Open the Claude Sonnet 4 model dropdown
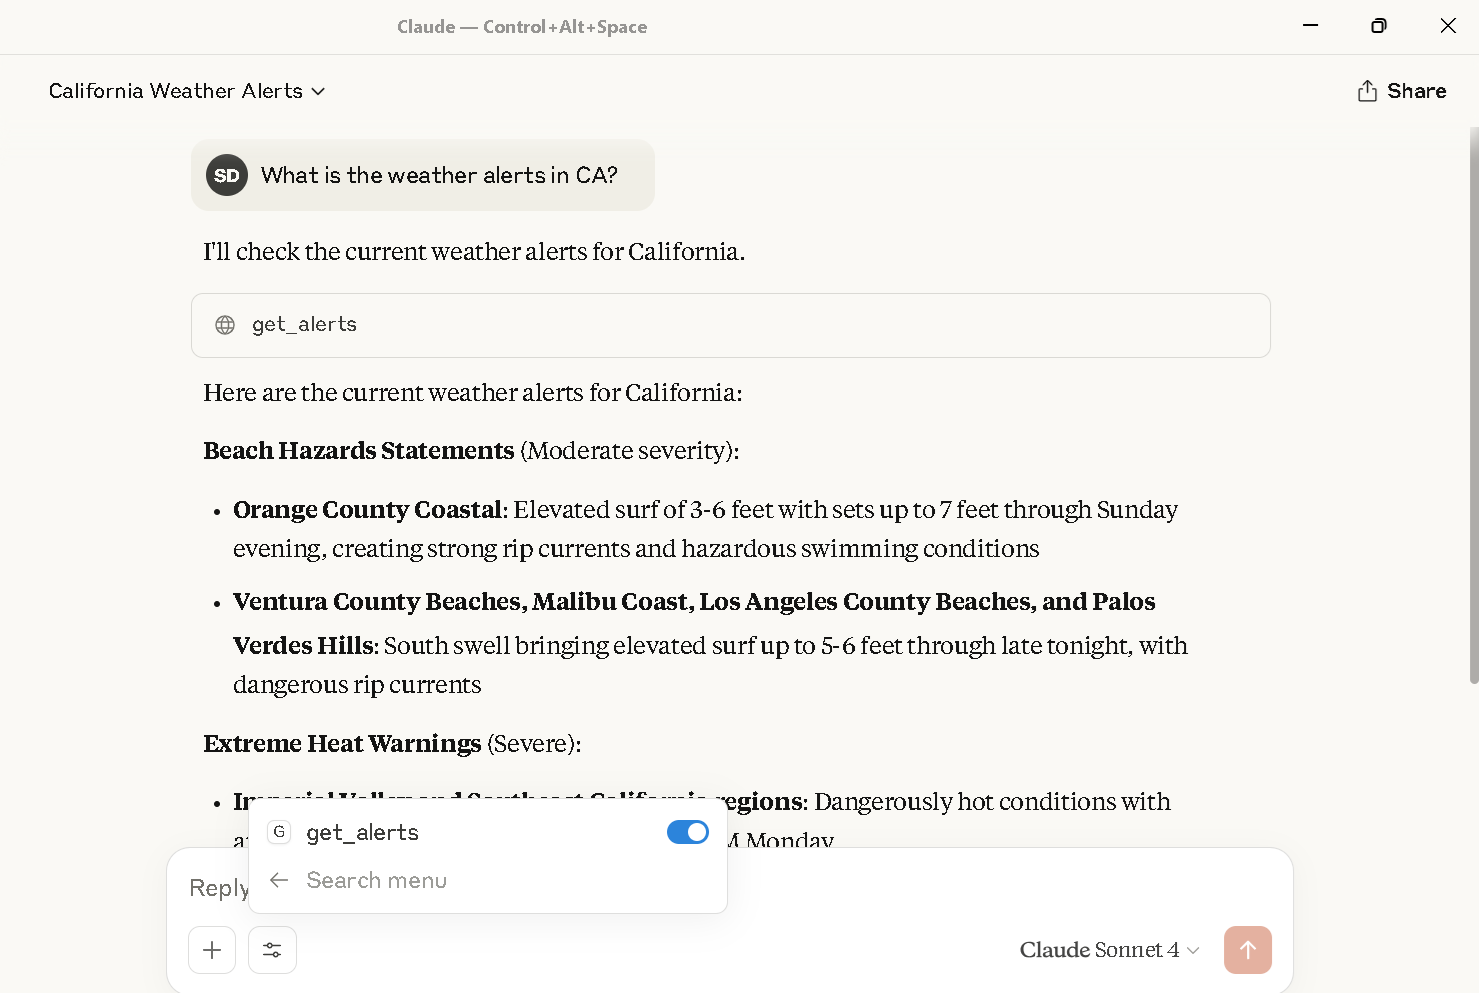This screenshot has width=1479, height=993. [x=1108, y=950]
